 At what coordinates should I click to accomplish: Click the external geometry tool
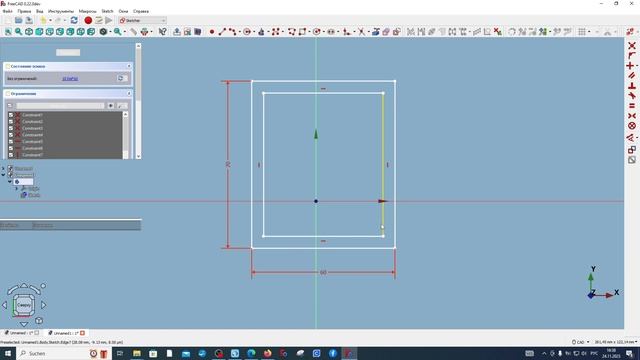376,31
